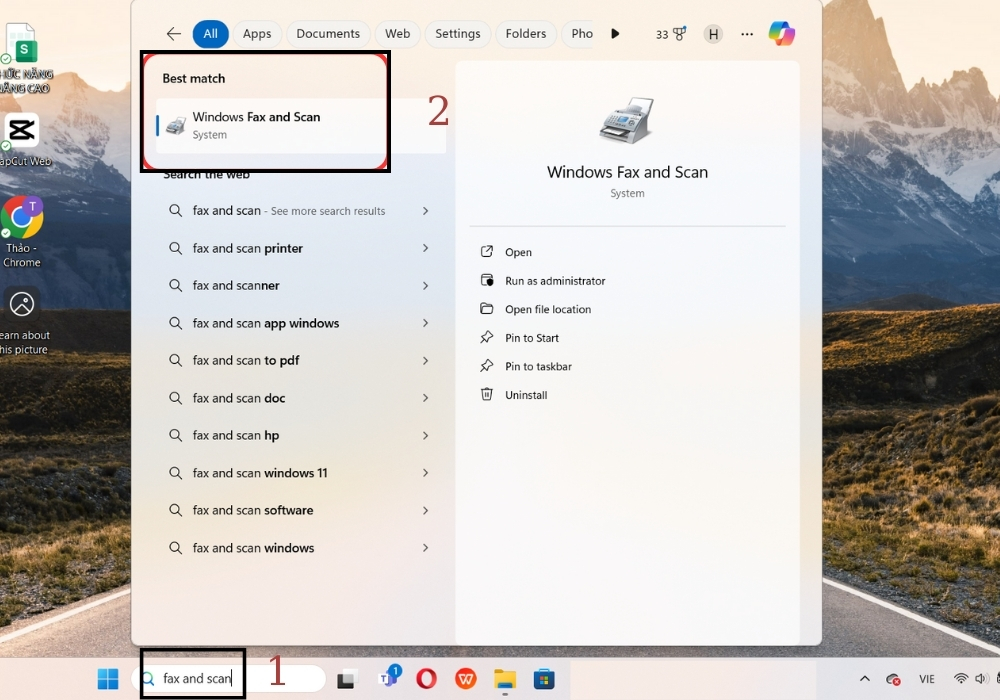The height and width of the screenshot is (700, 1000).
Task: Switch to the Web filter tab
Action: coord(397,34)
